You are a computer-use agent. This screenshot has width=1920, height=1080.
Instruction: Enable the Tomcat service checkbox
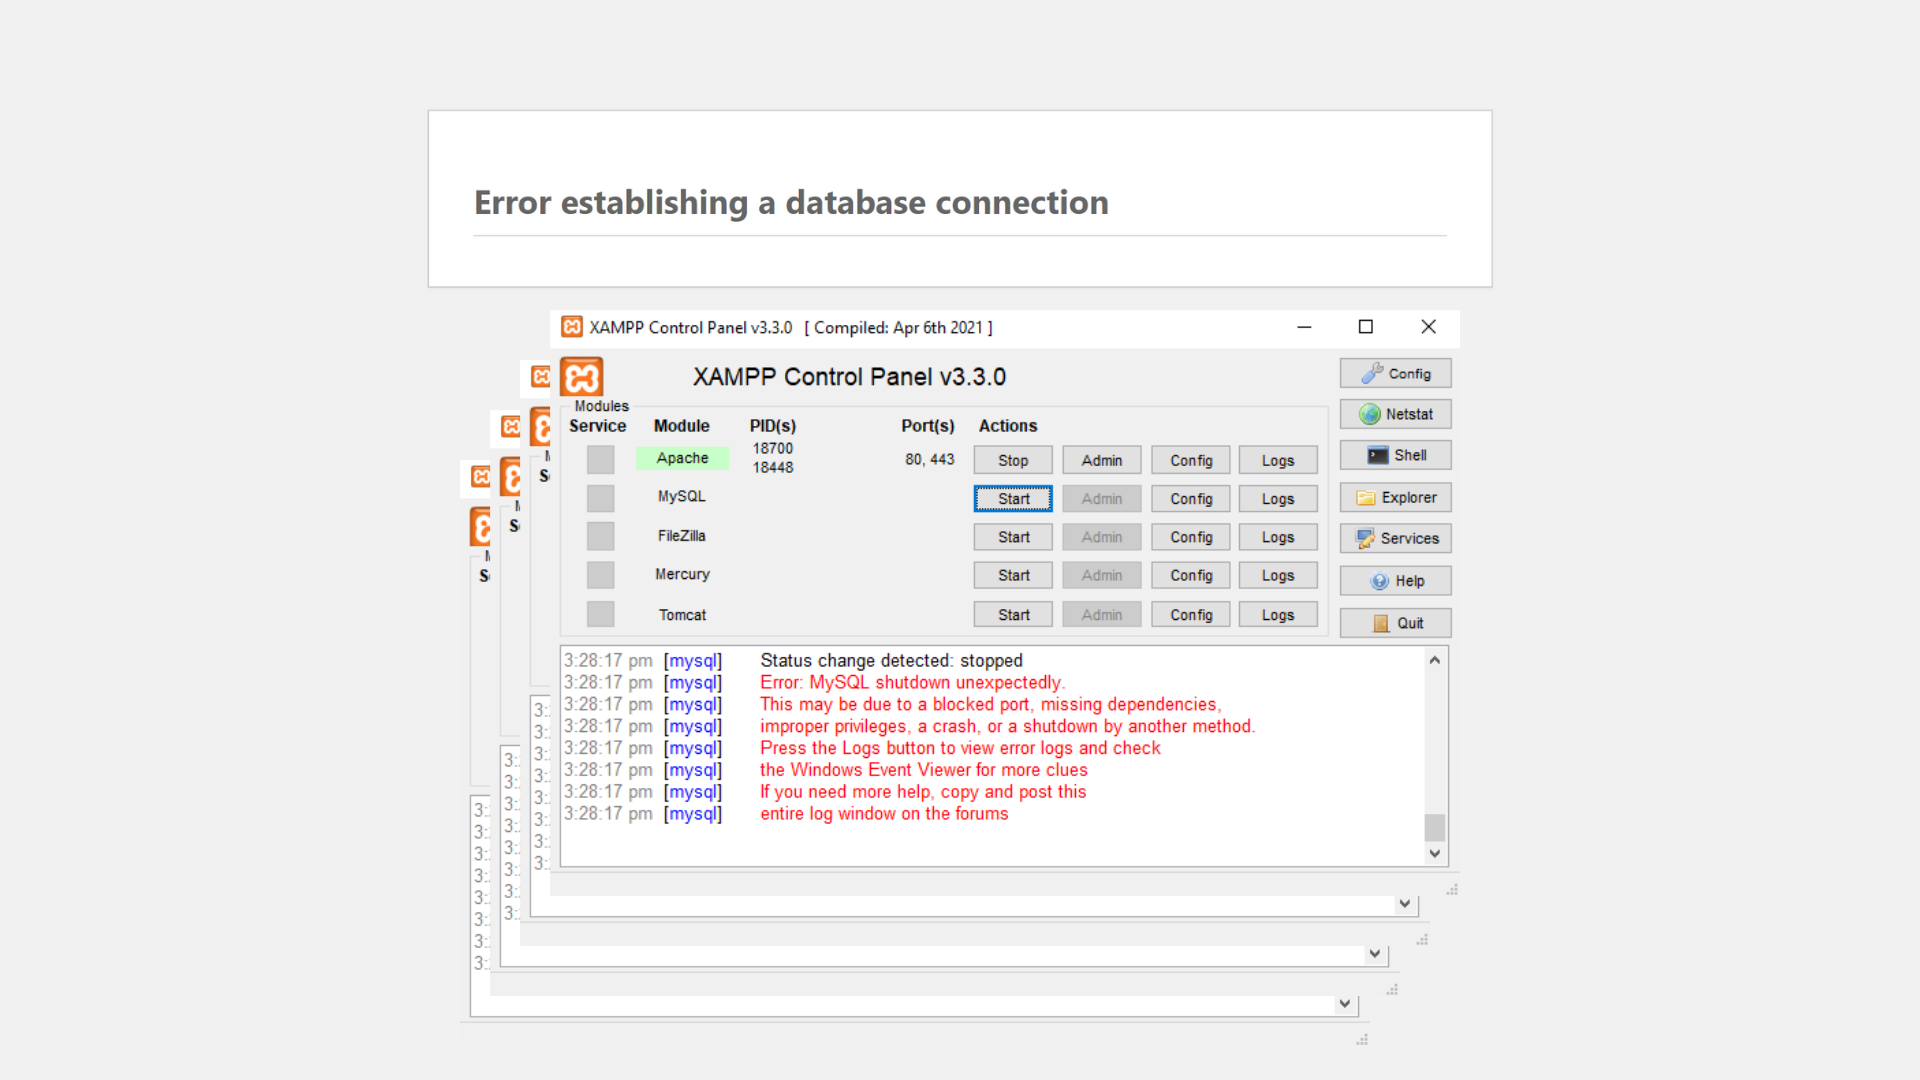point(600,613)
